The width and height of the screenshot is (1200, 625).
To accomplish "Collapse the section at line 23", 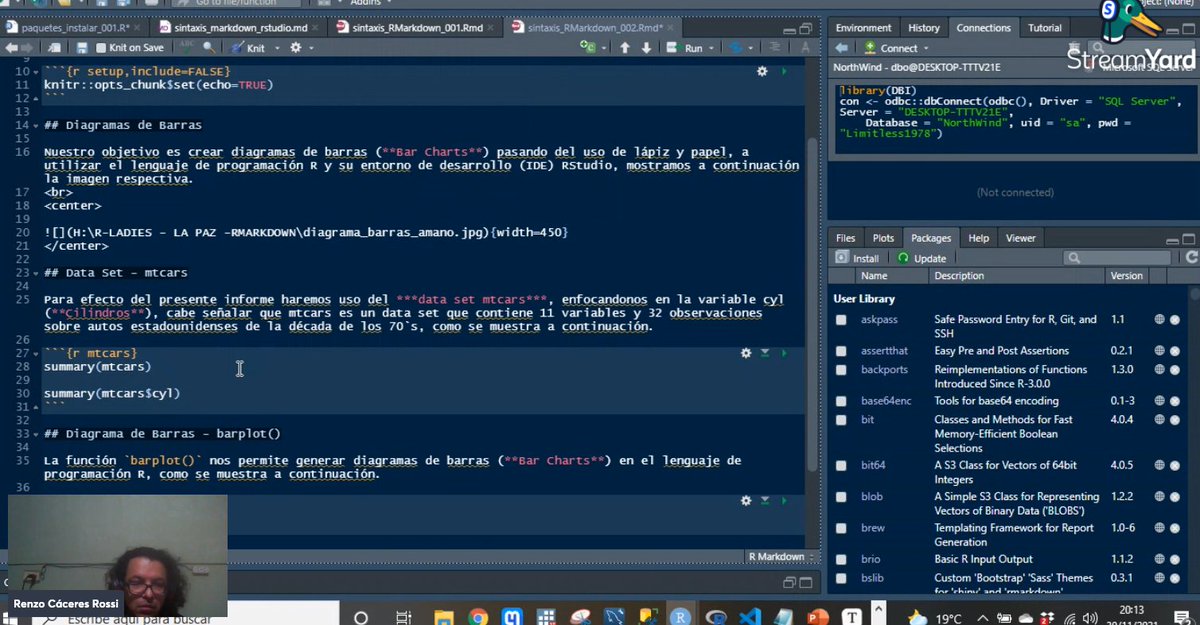I will (36, 273).
